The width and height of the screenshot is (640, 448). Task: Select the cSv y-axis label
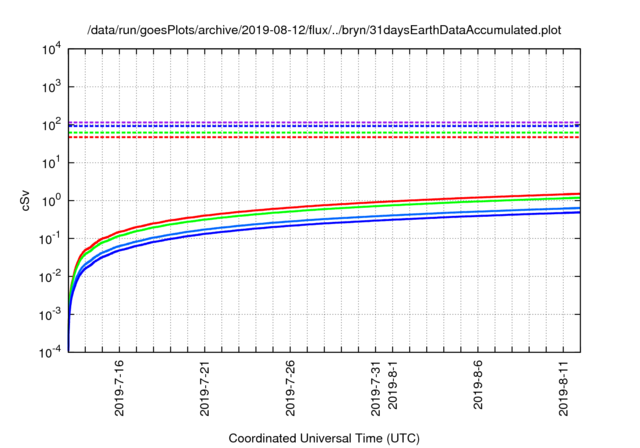[x=25, y=200]
